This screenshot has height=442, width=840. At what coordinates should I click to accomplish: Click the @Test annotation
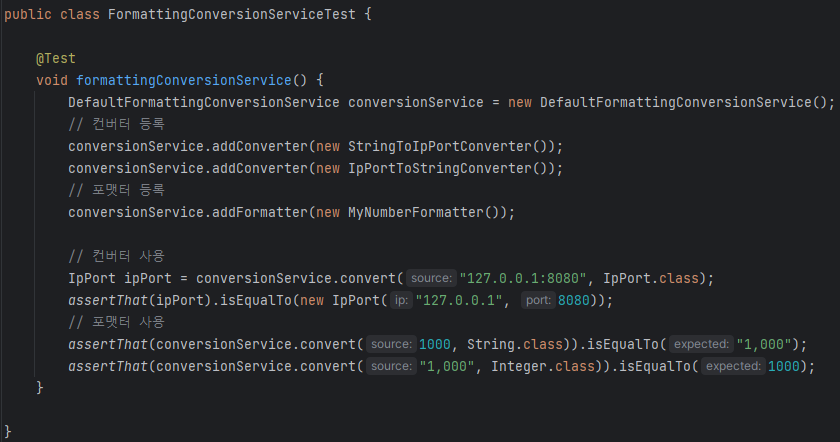pyautogui.click(x=56, y=58)
